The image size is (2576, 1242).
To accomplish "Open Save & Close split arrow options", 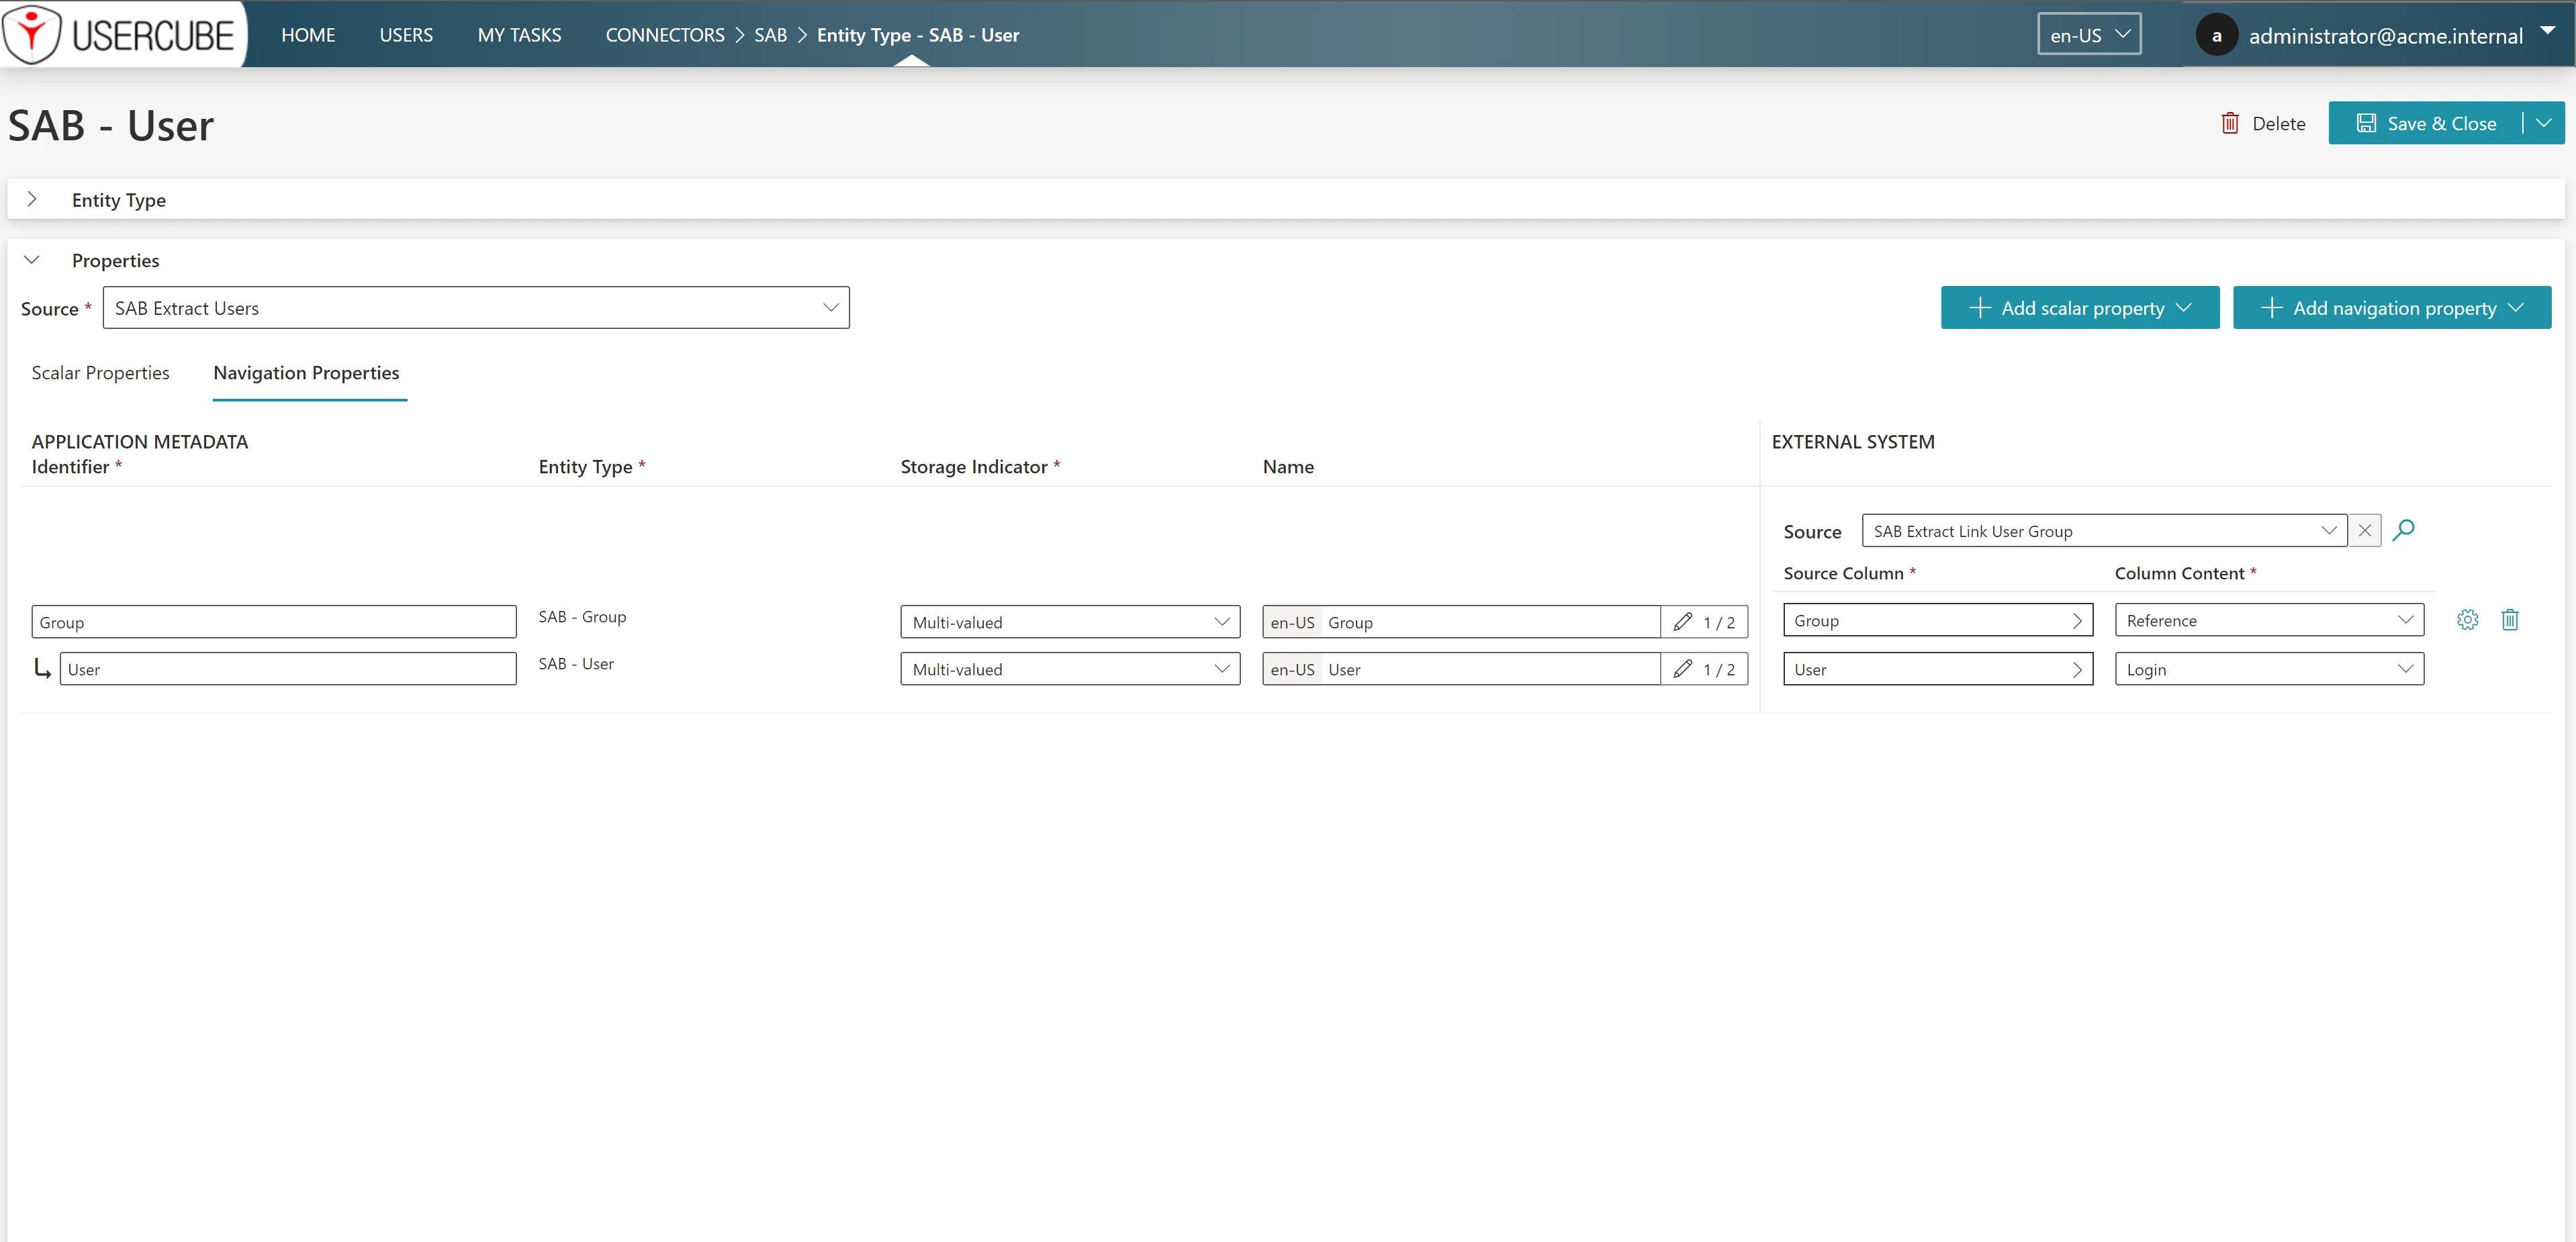I will (x=2544, y=123).
